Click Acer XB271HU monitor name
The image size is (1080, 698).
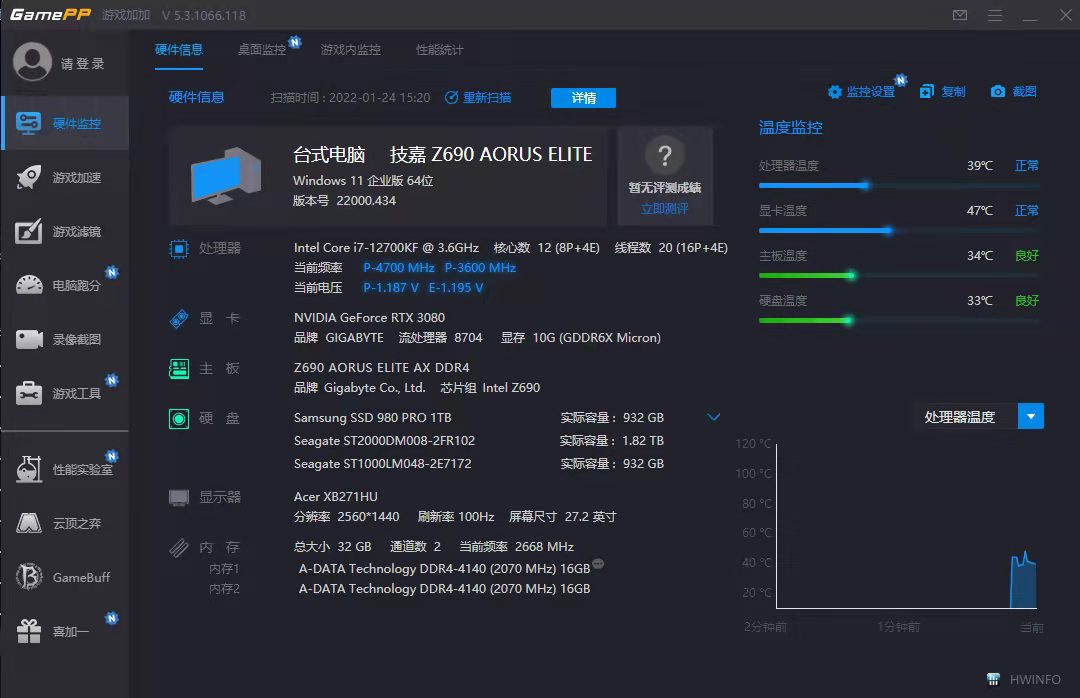(x=335, y=496)
